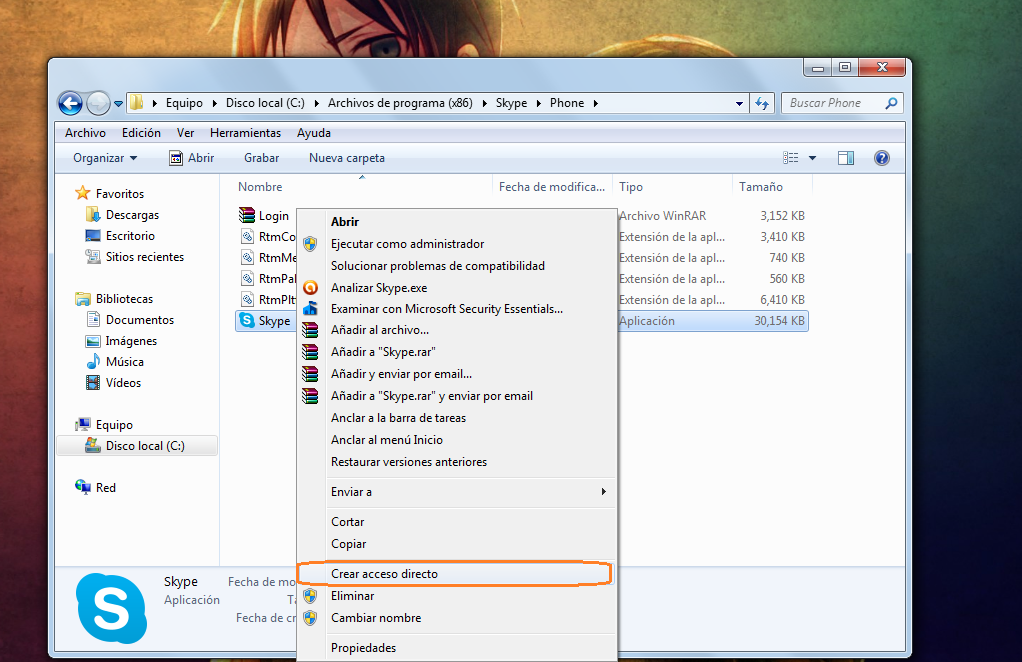Click the blue help question mark icon
The image size is (1022, 662).
coord(882,158)
